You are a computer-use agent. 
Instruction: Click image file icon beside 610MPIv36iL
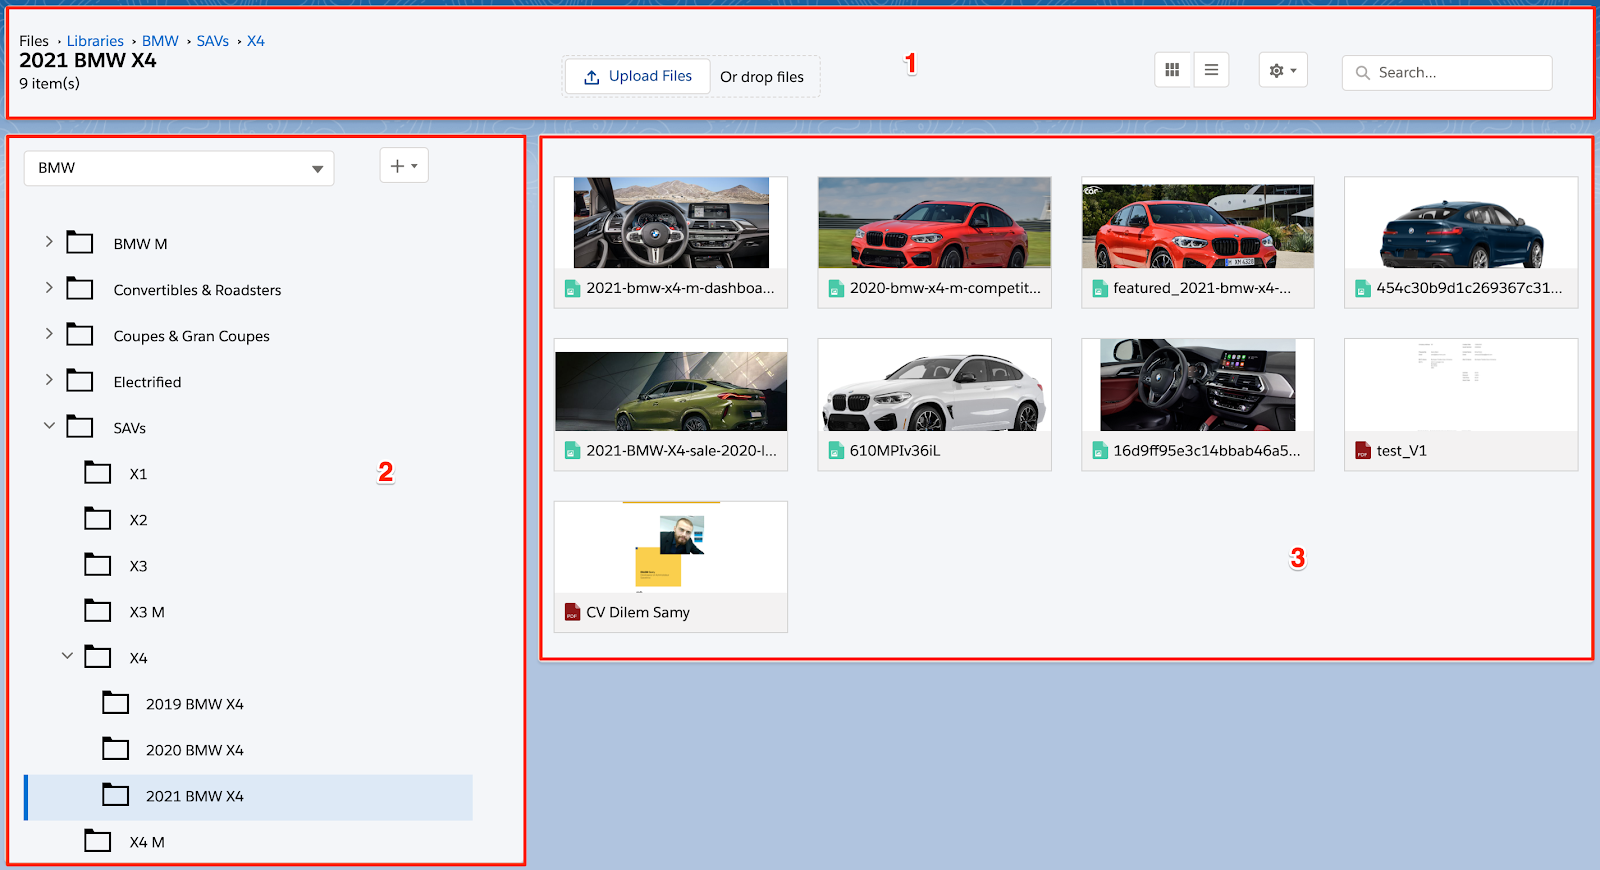[x=836, y=451]
